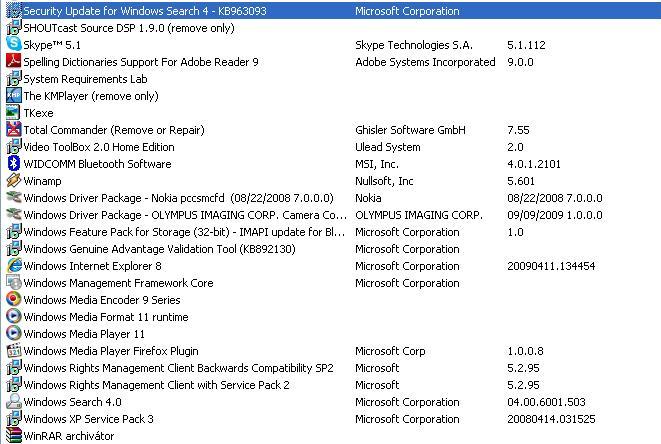661x444 pixels.
Task: Click the Total Commander icon
Action: click(x=13, y=129)
